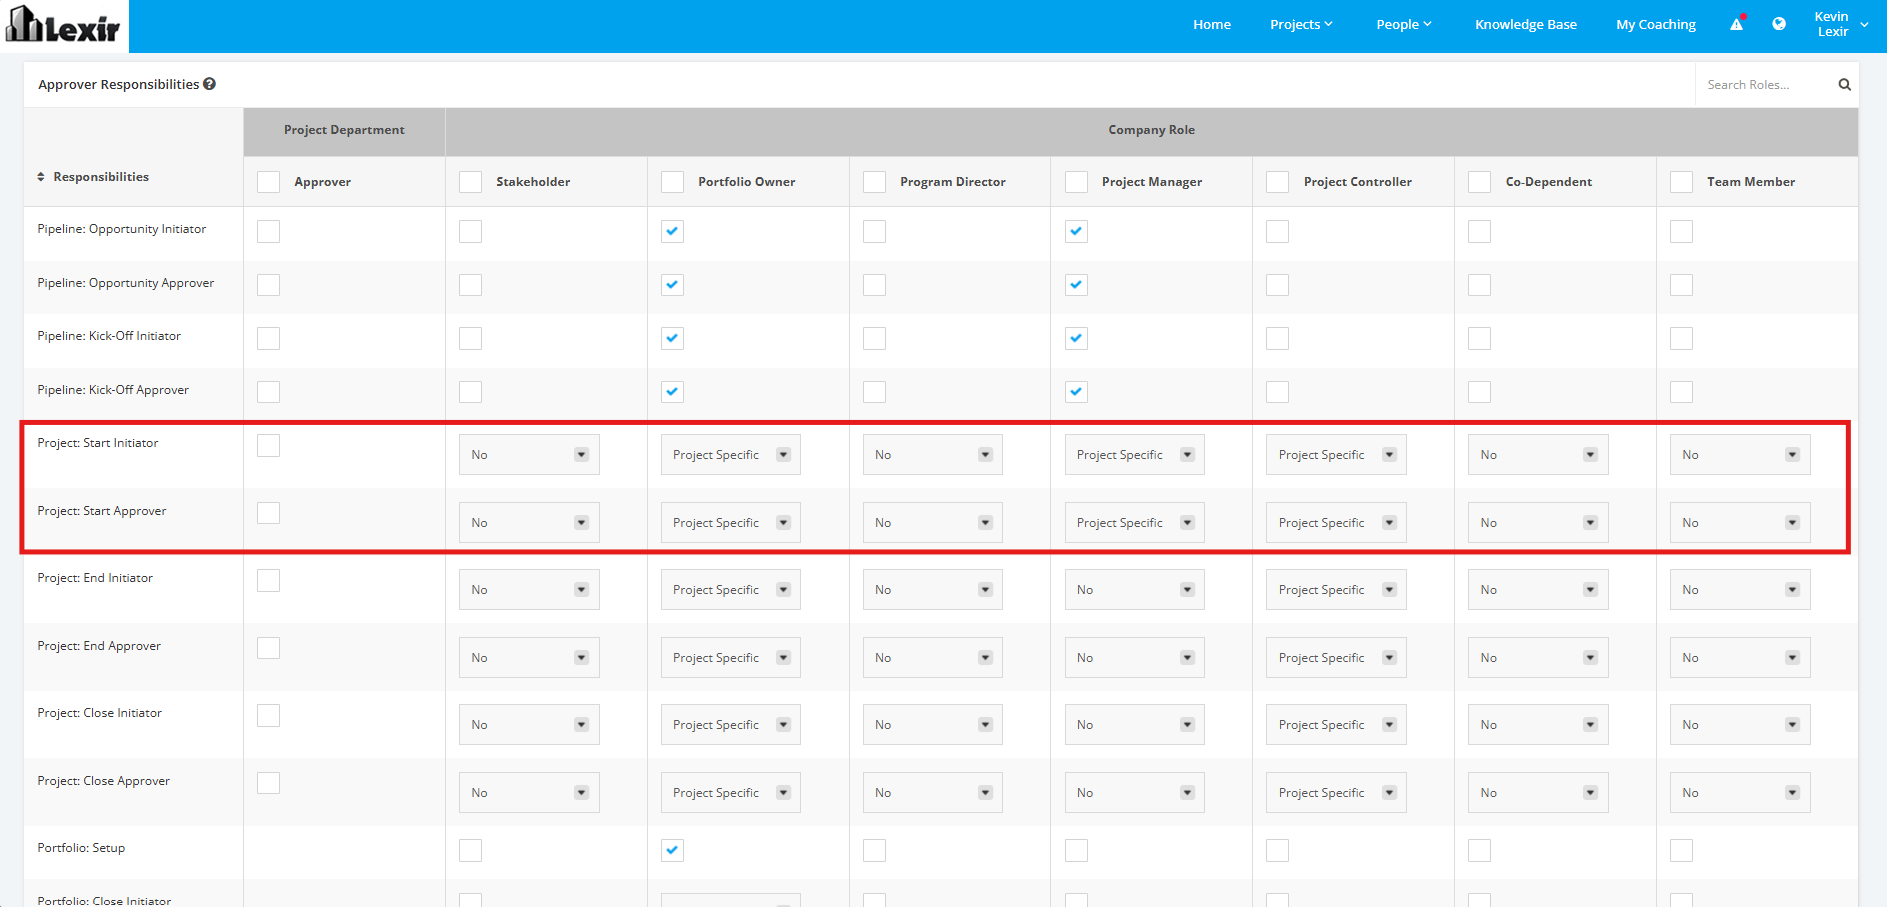
Task: Click 'Project: Close Approver' row label
Action: (104, 781)
